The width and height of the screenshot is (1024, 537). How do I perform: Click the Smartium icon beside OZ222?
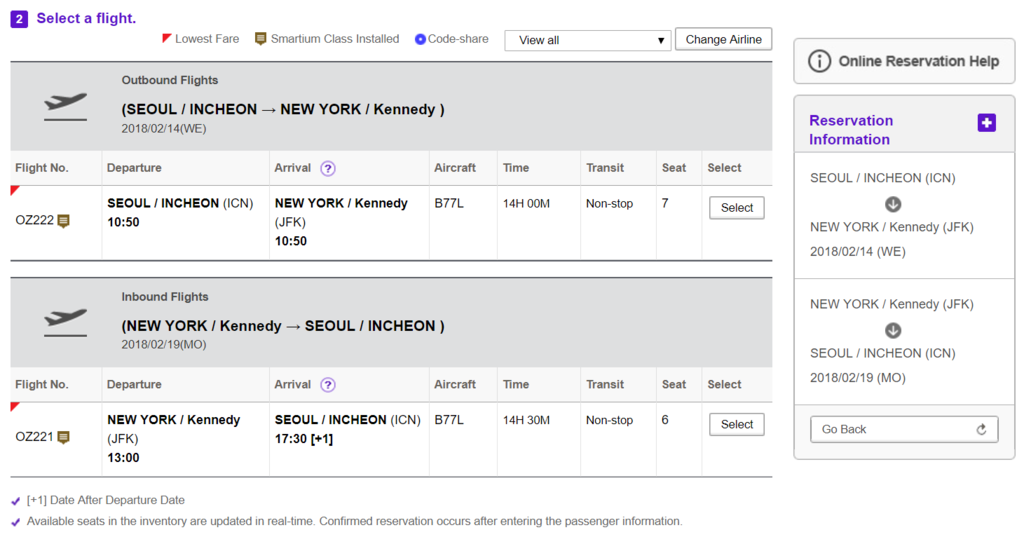click(64, 221)
